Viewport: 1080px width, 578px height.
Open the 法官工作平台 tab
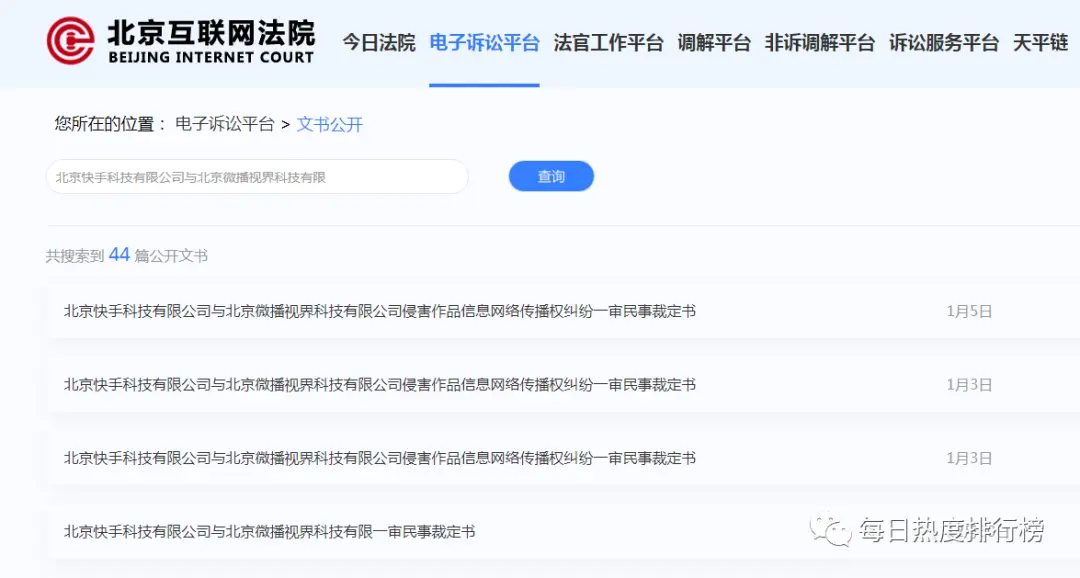608,43
